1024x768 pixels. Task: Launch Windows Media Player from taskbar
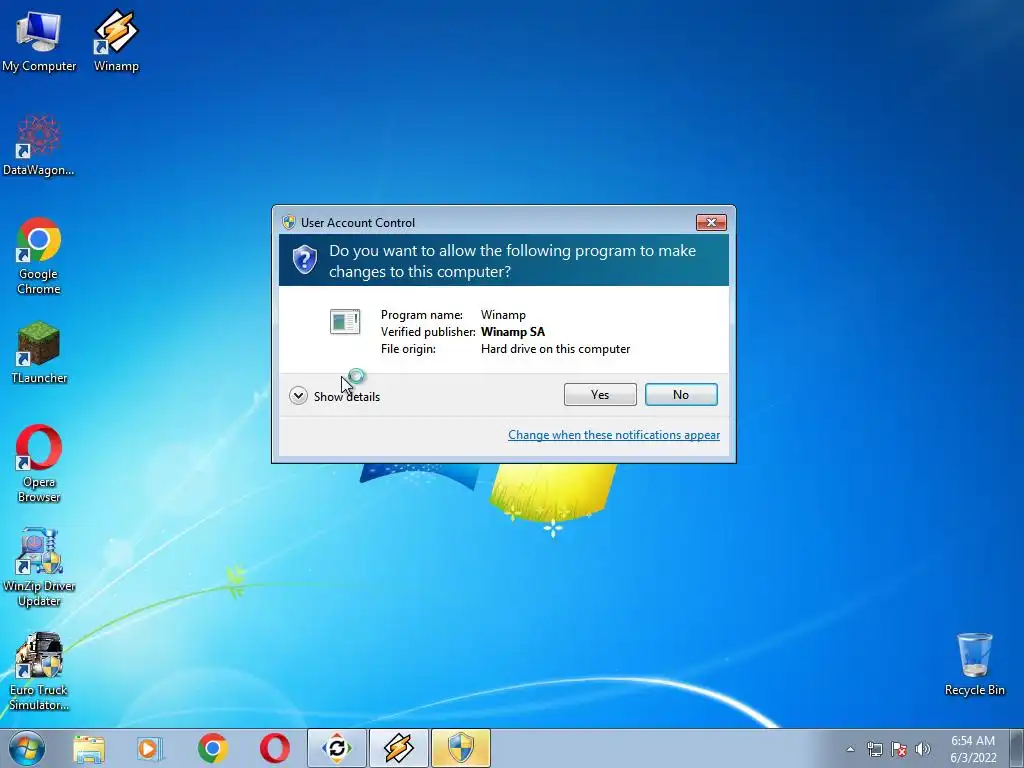(x=150, y=748)
